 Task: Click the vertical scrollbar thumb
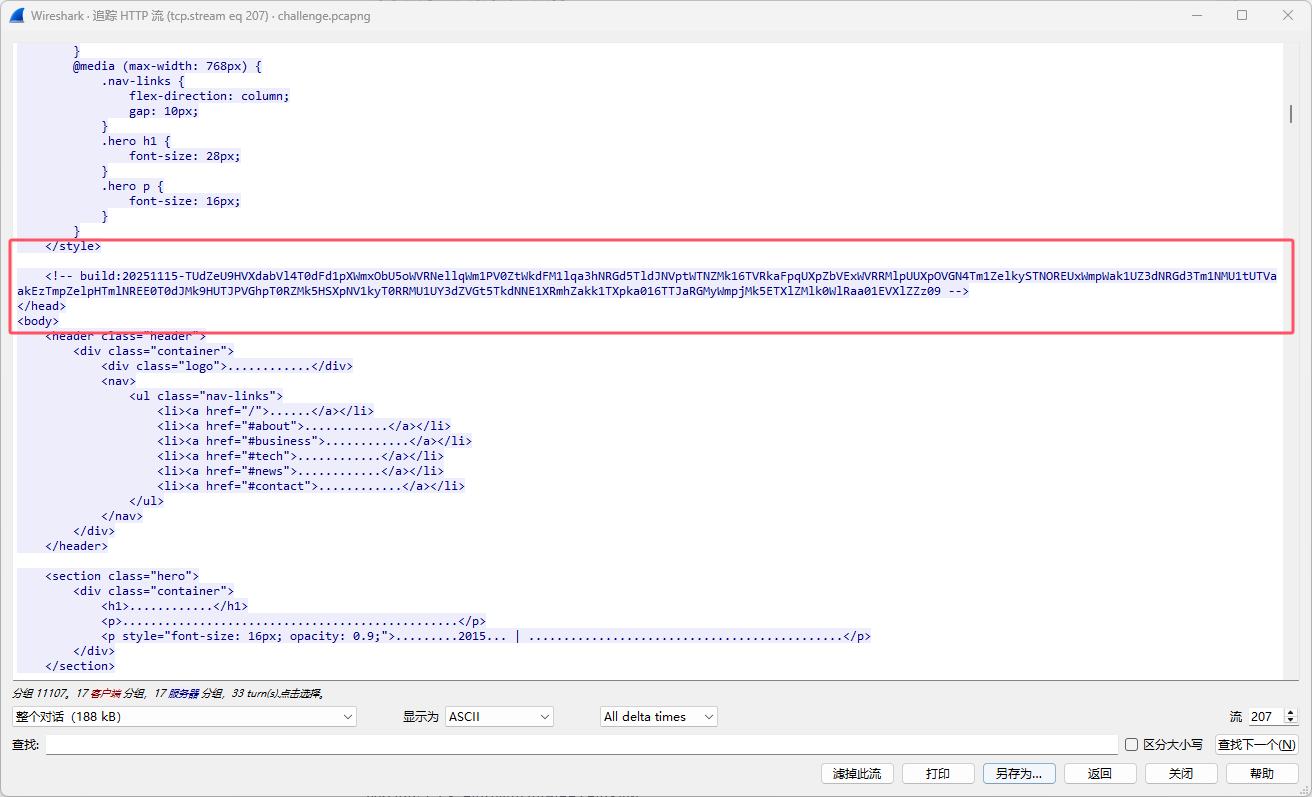click(1291, 114)
